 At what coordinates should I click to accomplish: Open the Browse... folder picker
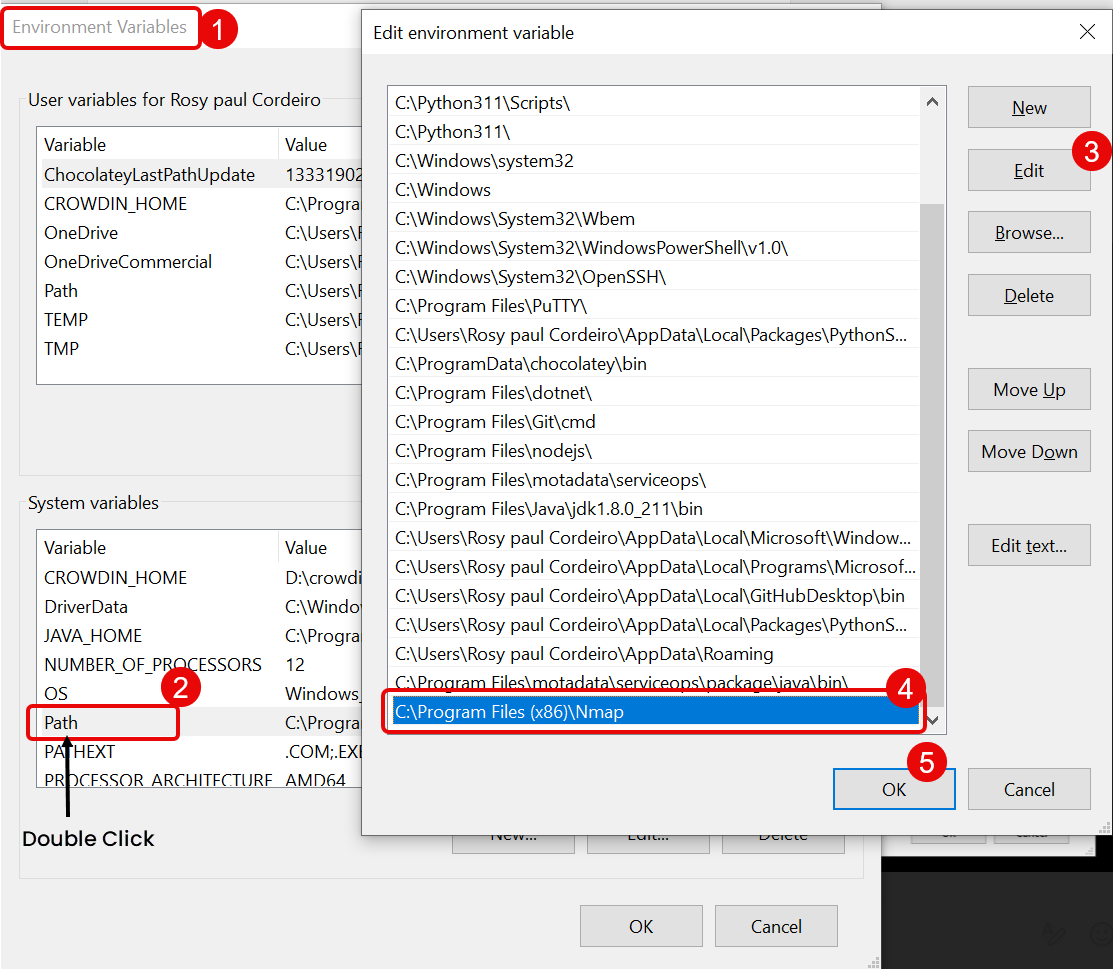[x=1028, y=233]
